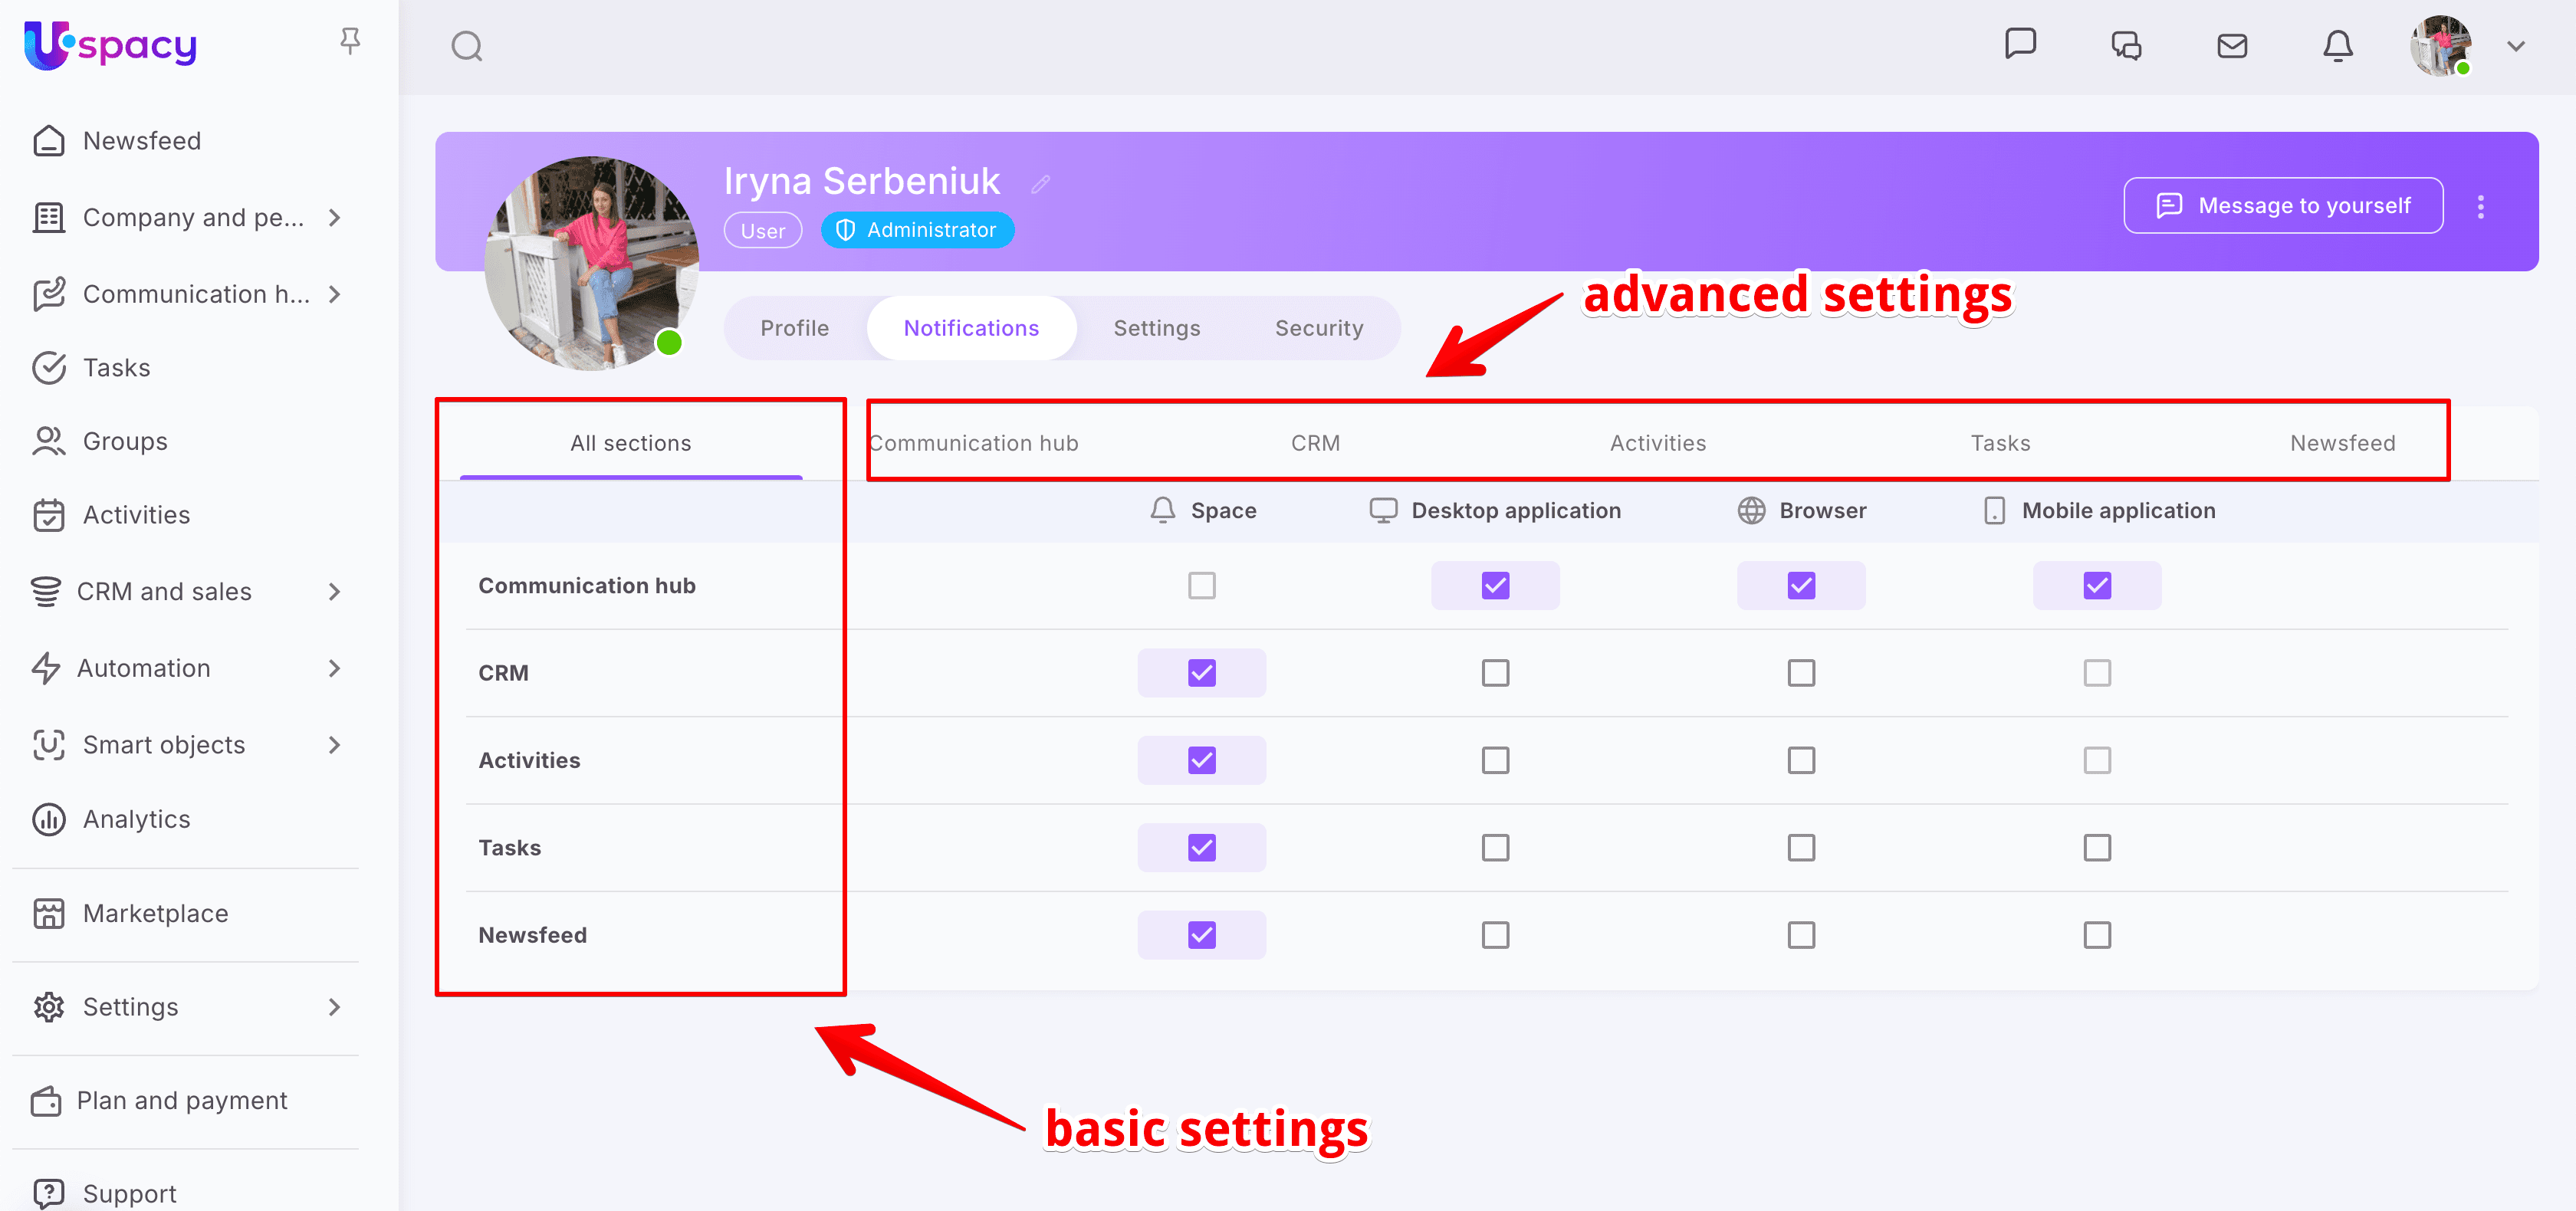
Task: Open the user avatar dropdown arrow
Action: [2516, 46]
